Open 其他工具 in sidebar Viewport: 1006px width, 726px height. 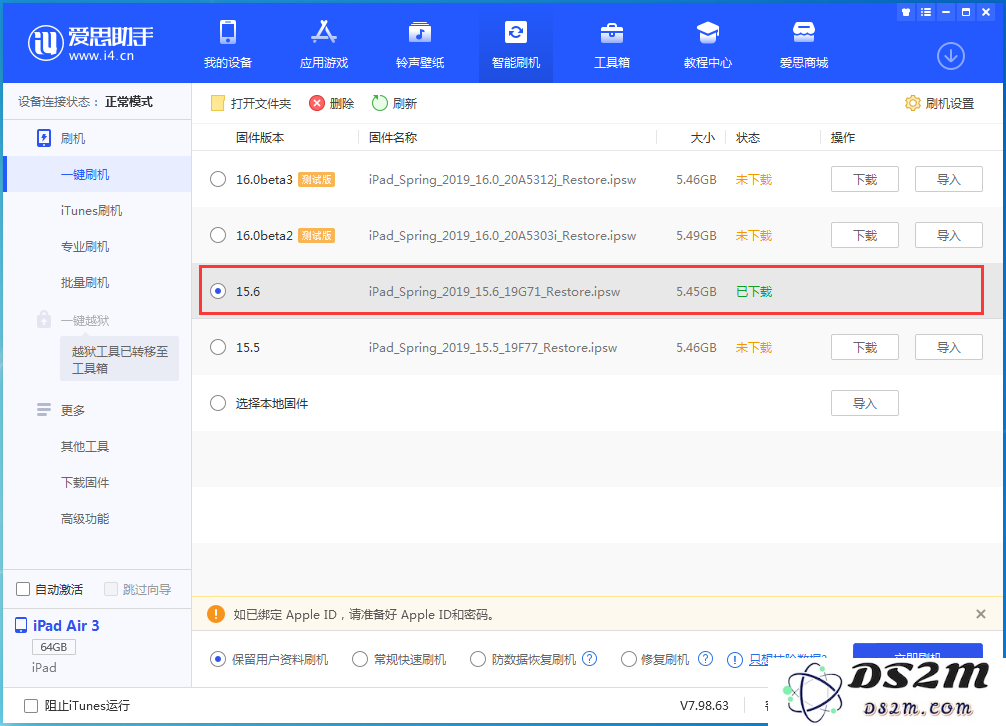tap(85, 446)
